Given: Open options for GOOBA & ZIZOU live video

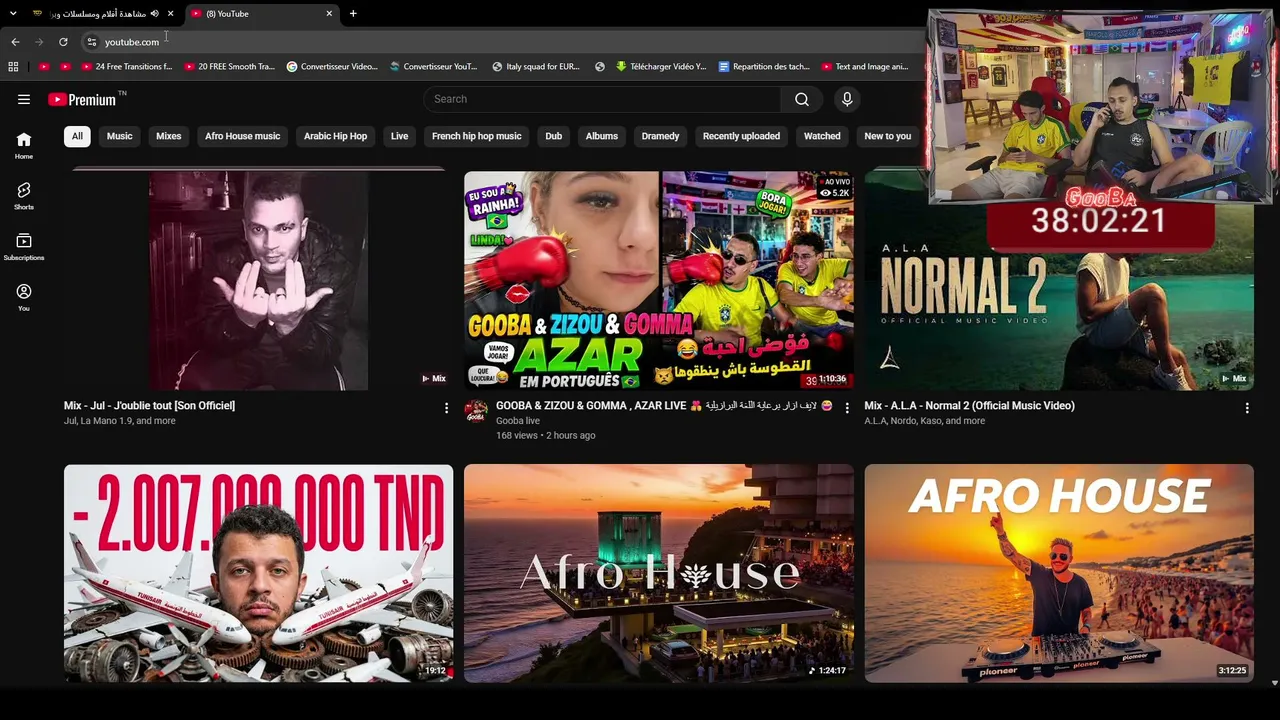Looking at the screenshot, I should [x=847, y=408].
